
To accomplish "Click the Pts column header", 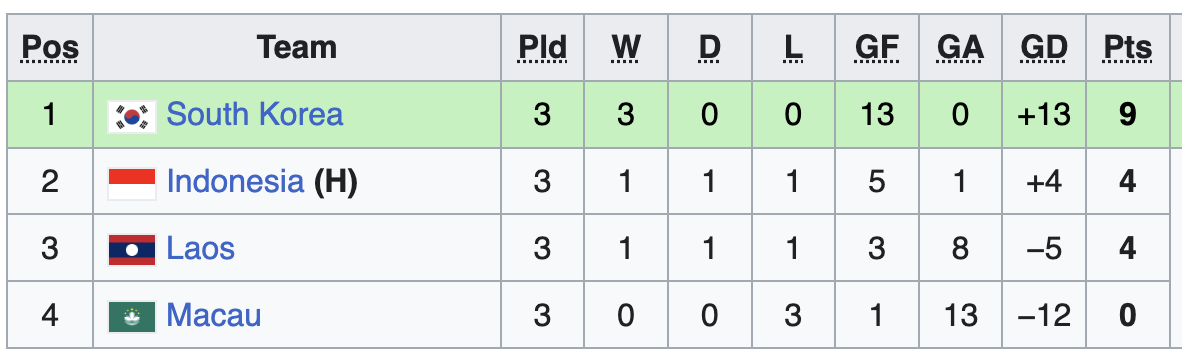I will [1128, 48].
